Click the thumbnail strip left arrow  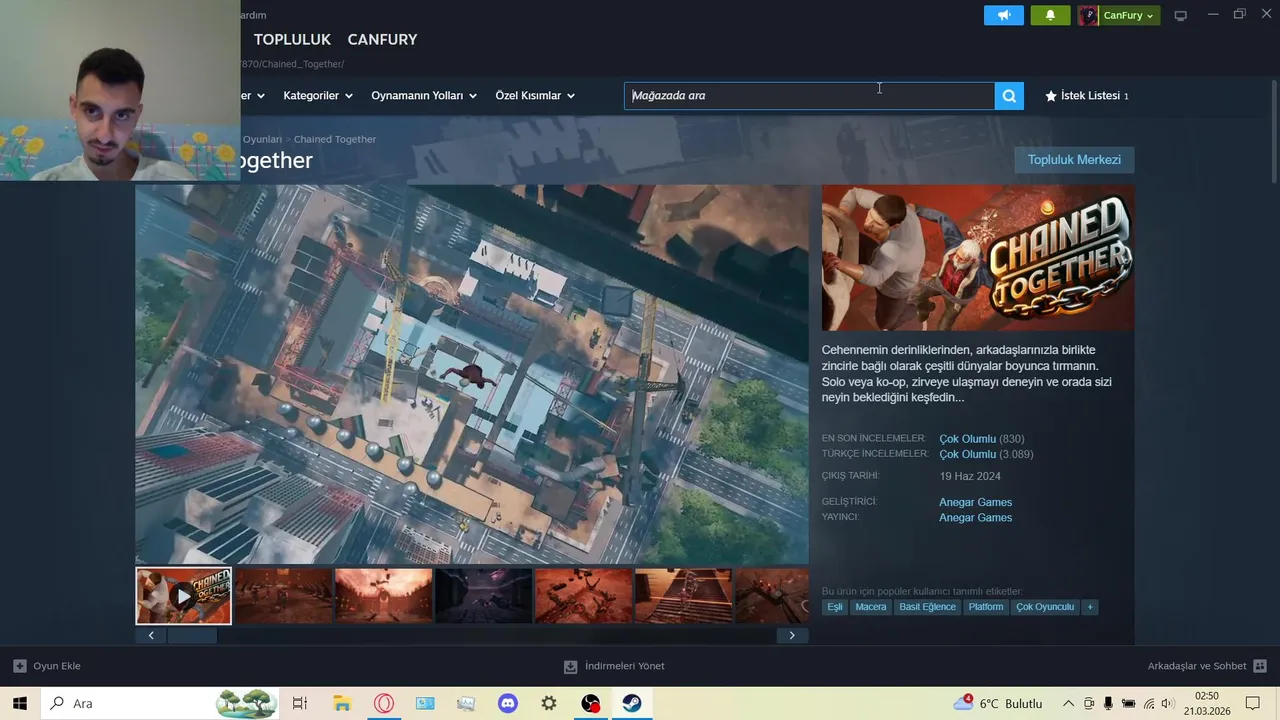tap(151, 635)
